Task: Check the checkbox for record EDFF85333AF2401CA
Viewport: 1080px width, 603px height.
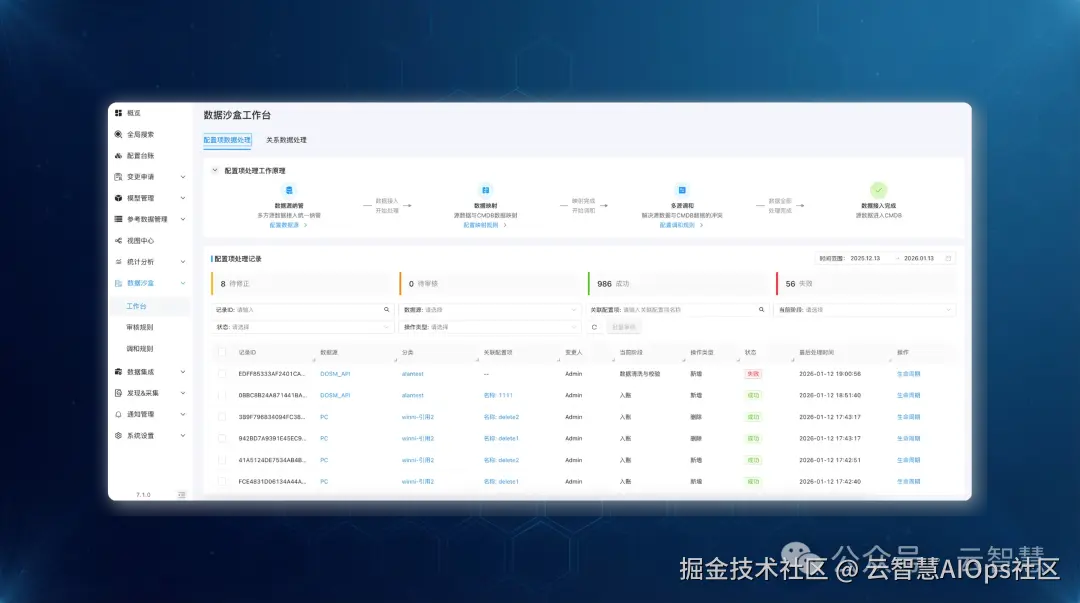Action: click(x=222, y=374)
